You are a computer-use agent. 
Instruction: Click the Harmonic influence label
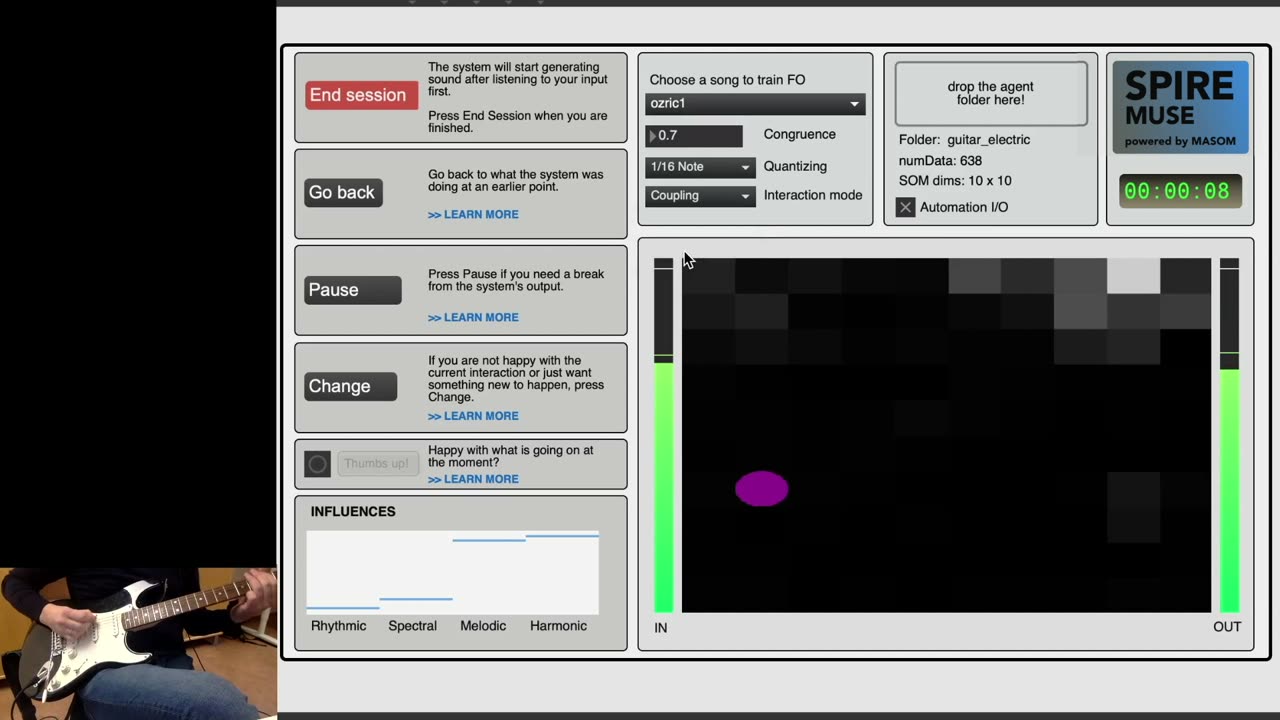coord(558,626)
